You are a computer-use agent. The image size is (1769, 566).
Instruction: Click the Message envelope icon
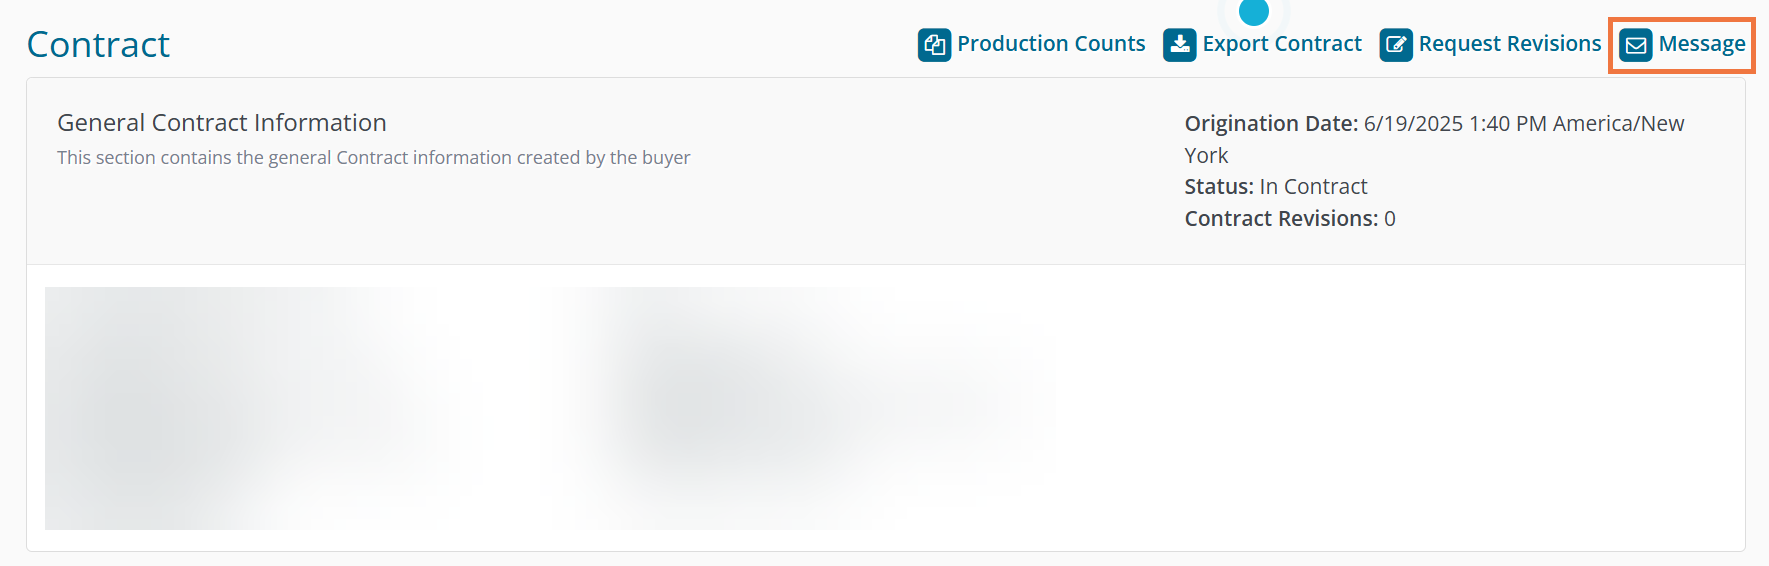[x=1636, y=45]
